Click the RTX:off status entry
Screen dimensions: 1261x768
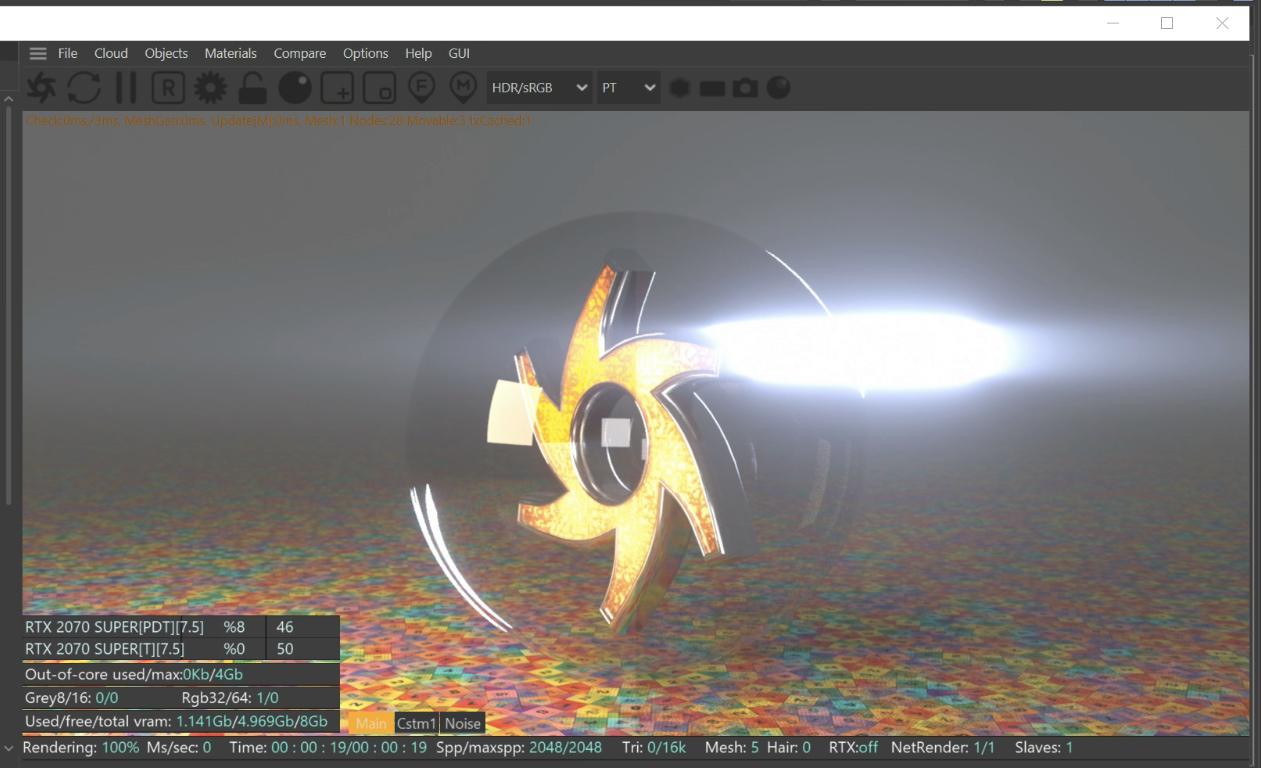coord(853,747)
